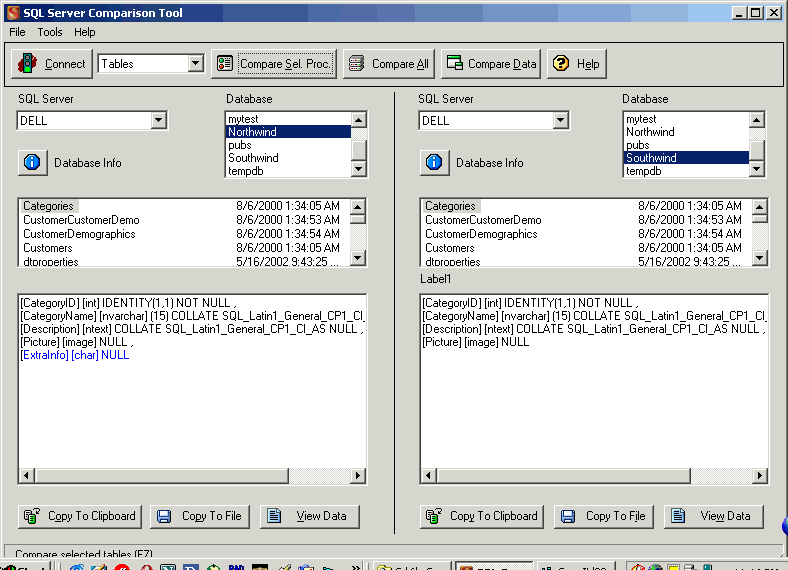The width and height of the screenshot is (788, 570).
Task: Click the left script horizontal scrollbar thumb
Action: click(x=161, y=476)
